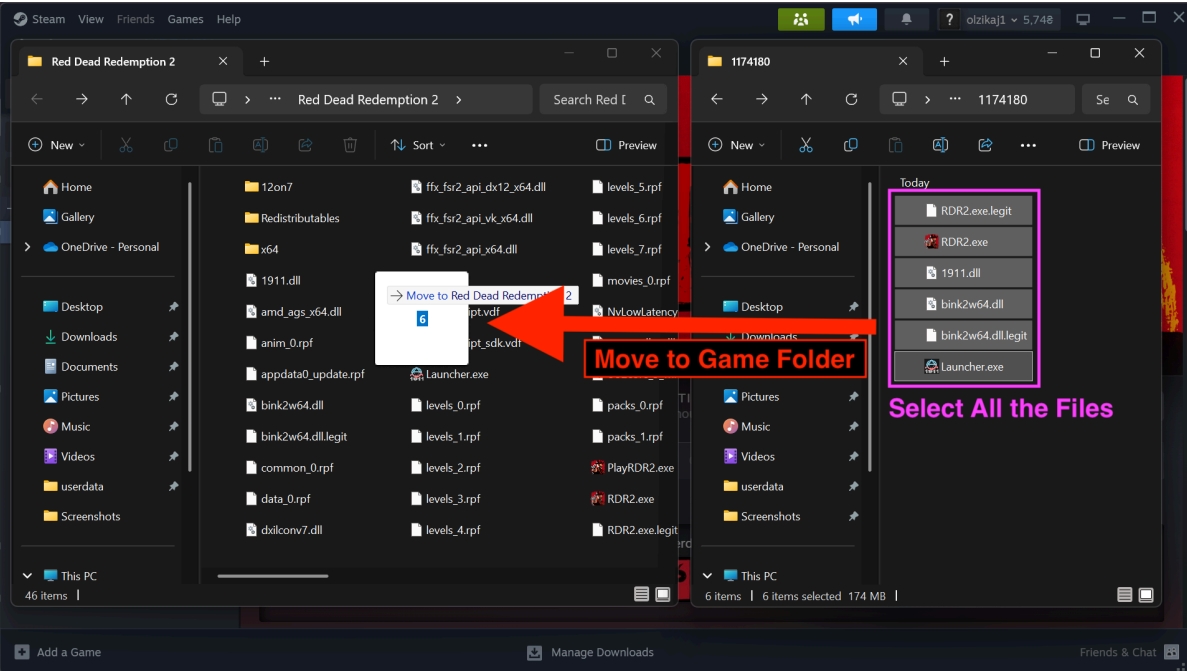The height and width of the screenshot is (671, 1187).
Task: Switch to details view in the 1174180 window
Action: point(1125,595)
